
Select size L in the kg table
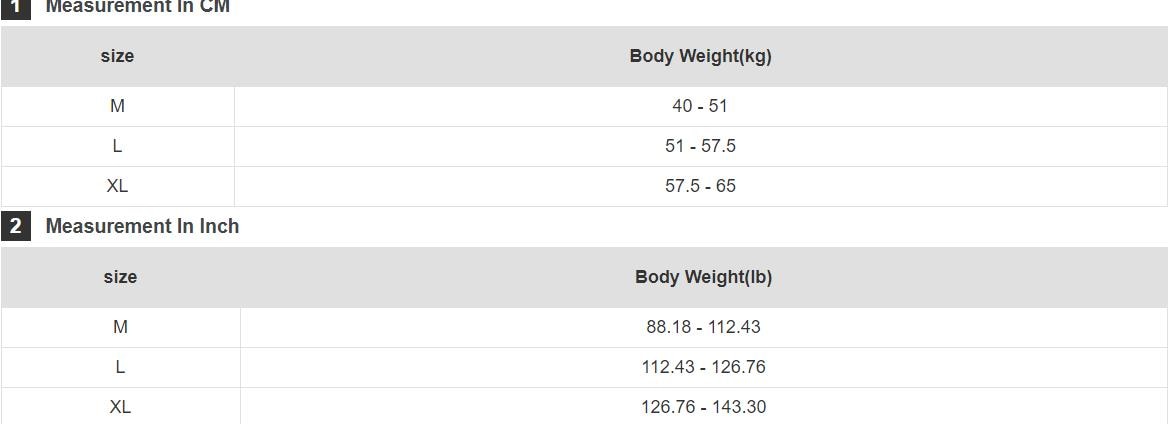tap(117, 146)
